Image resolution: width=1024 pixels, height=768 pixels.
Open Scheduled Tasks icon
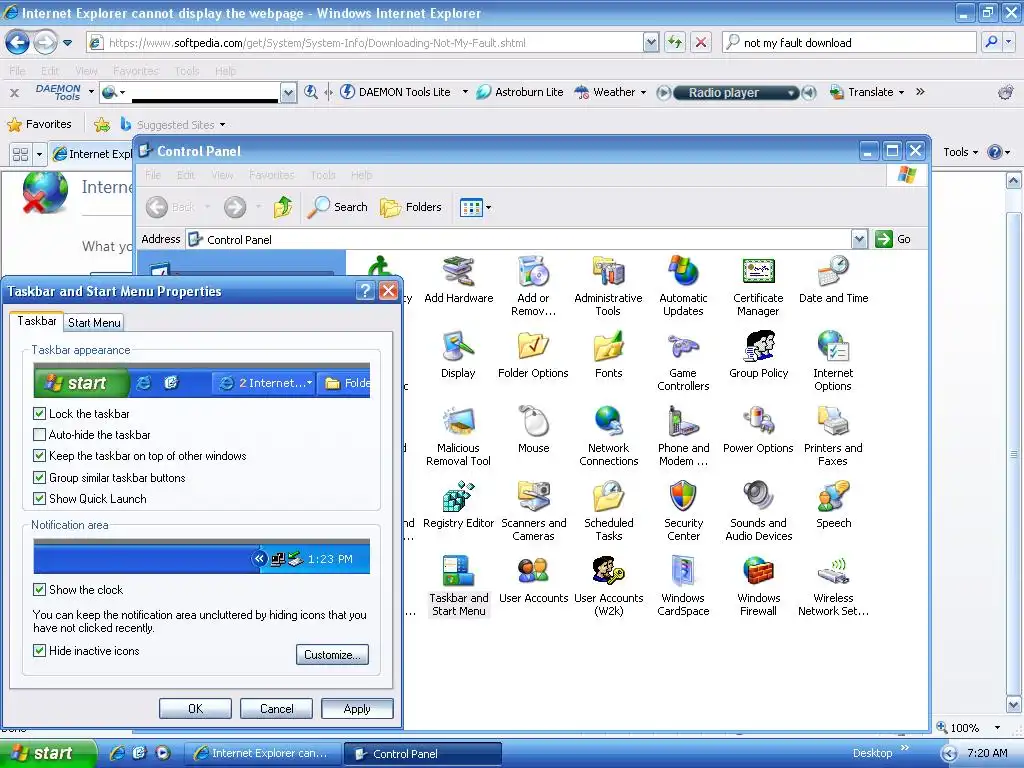click(609, 511)
